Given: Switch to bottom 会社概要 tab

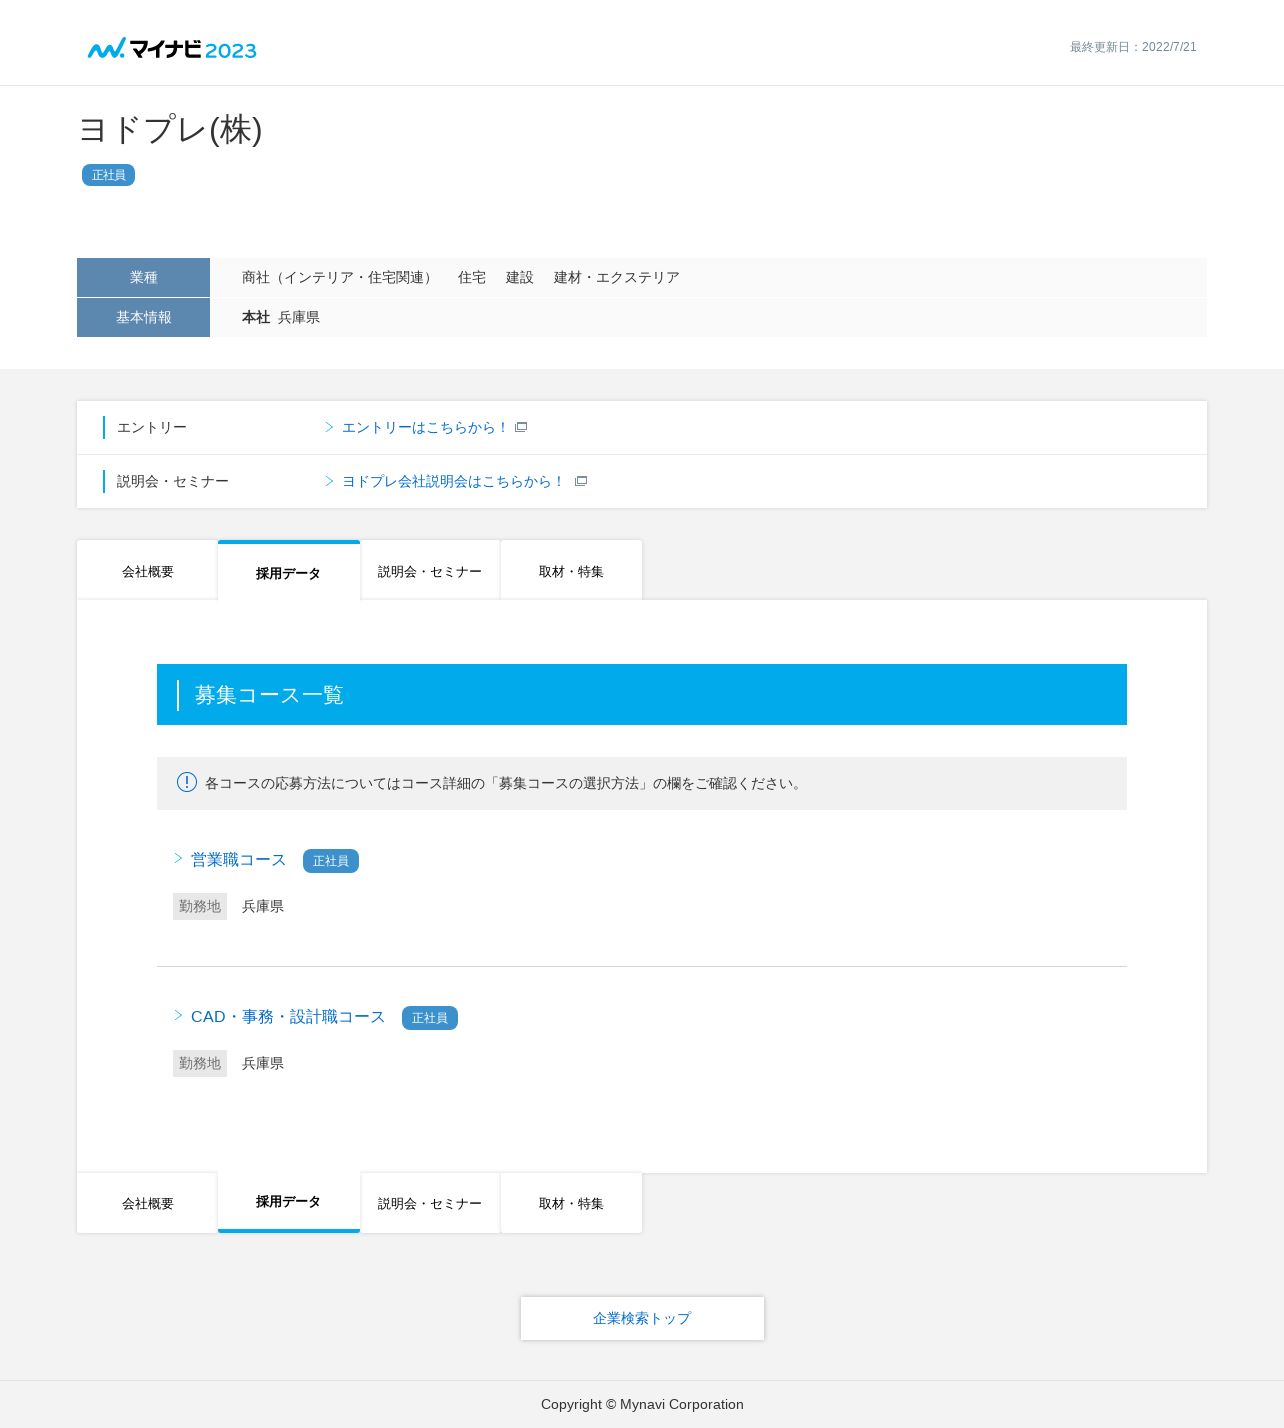Looking at the screenshot, I should point(147,1203).
